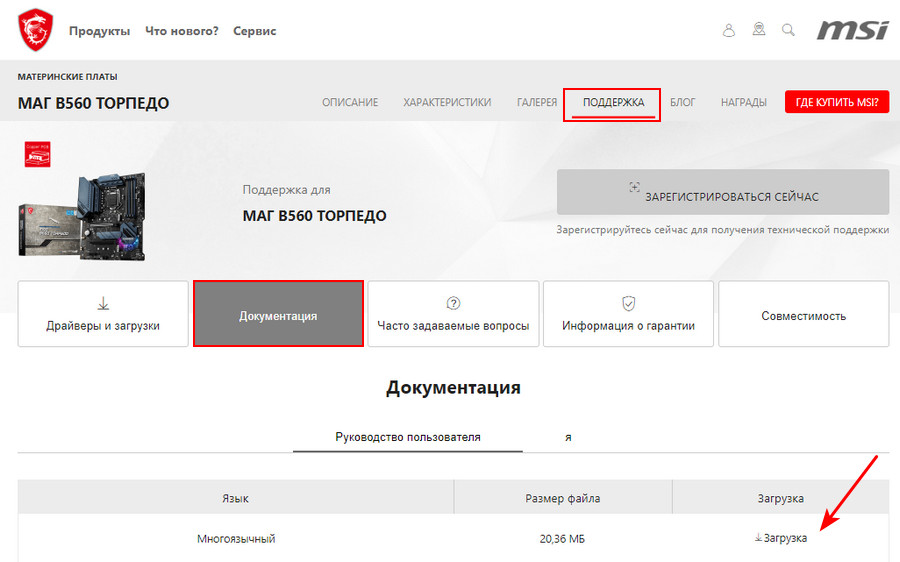This screenshot has height=562, width=900.
Task: Open the Совместимость section
Action: point(804,313)
